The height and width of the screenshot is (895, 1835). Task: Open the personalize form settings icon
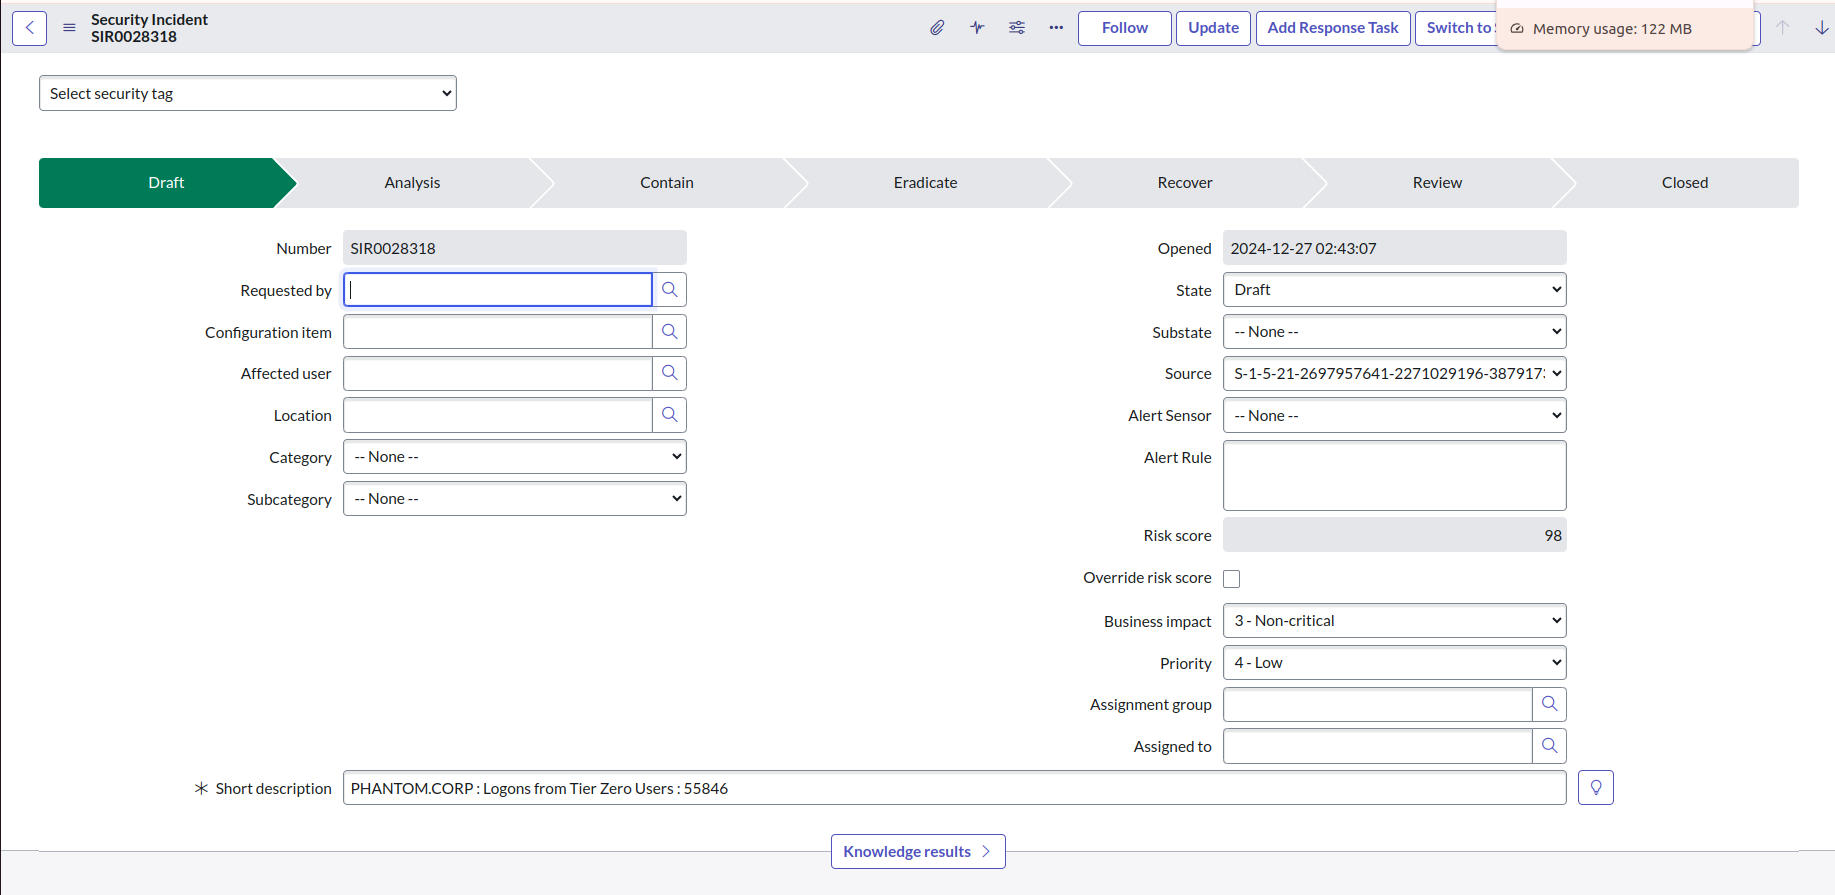coord(1017,28)
